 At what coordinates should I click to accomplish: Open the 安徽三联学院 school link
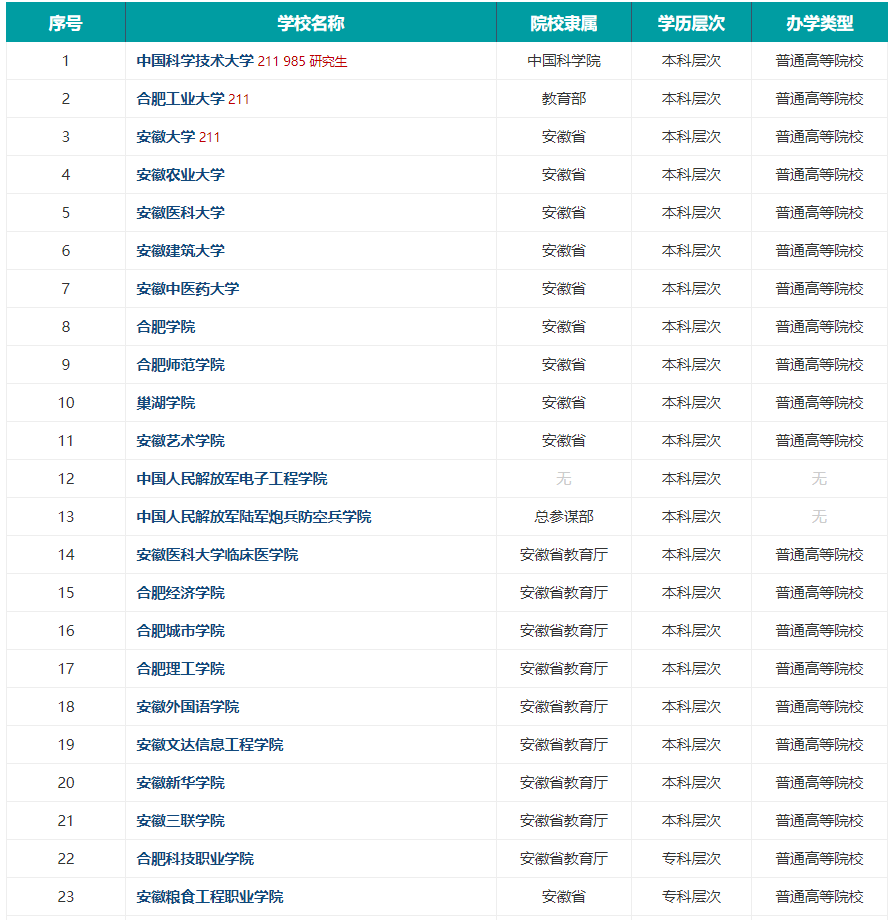pos(180,821)
